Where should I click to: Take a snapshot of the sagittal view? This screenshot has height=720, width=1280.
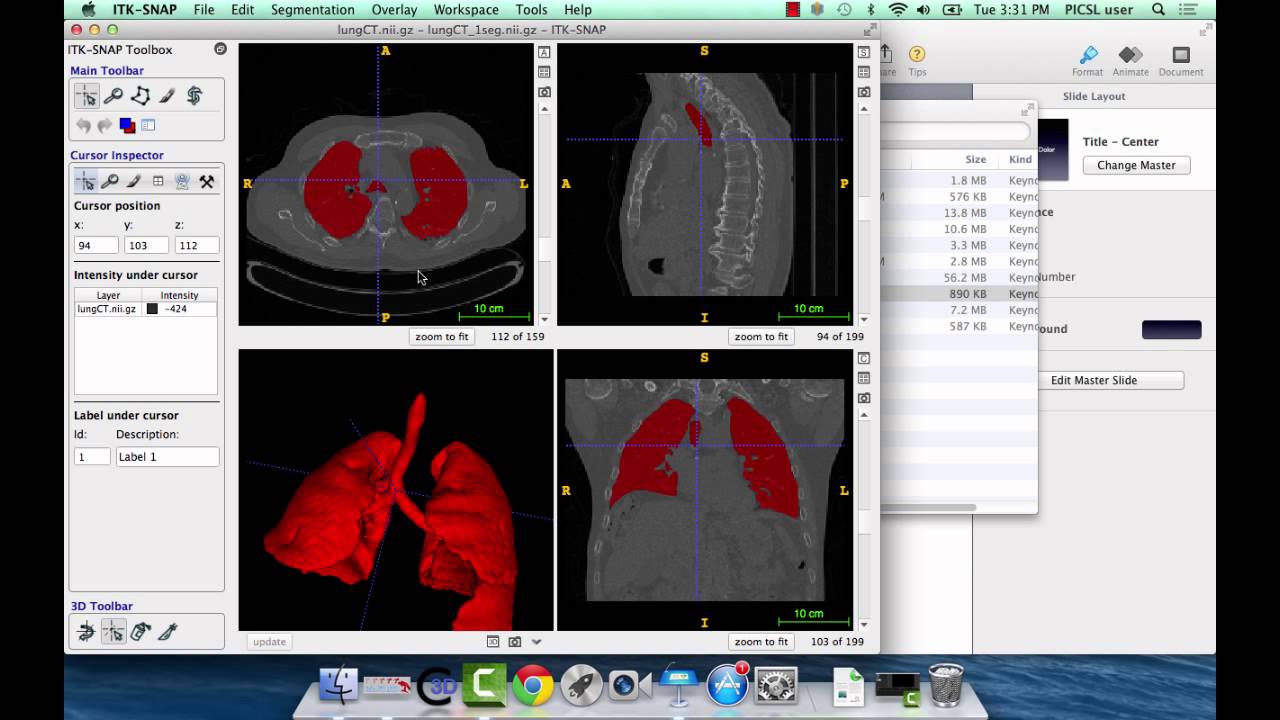click(x=864, y=92)
